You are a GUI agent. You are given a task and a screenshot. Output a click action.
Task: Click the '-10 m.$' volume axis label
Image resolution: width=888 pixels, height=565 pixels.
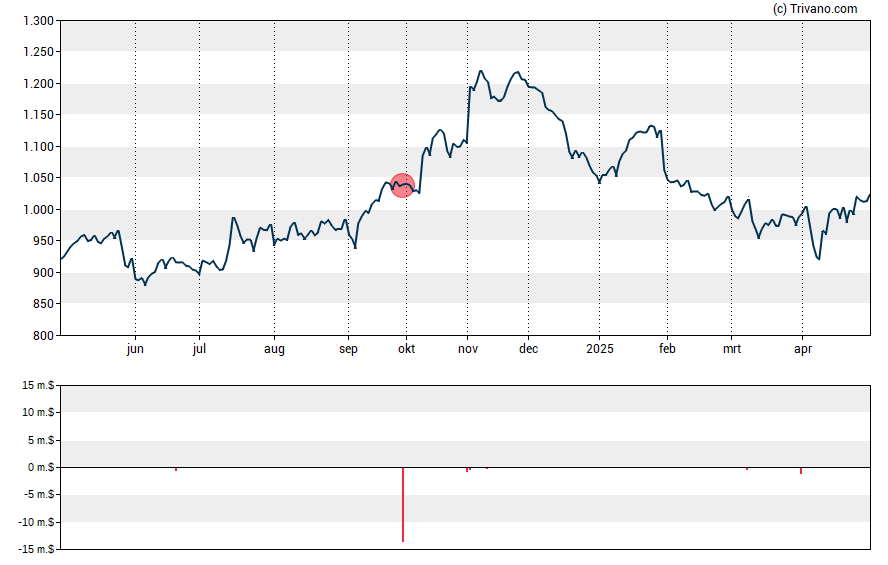click(36, 522)
